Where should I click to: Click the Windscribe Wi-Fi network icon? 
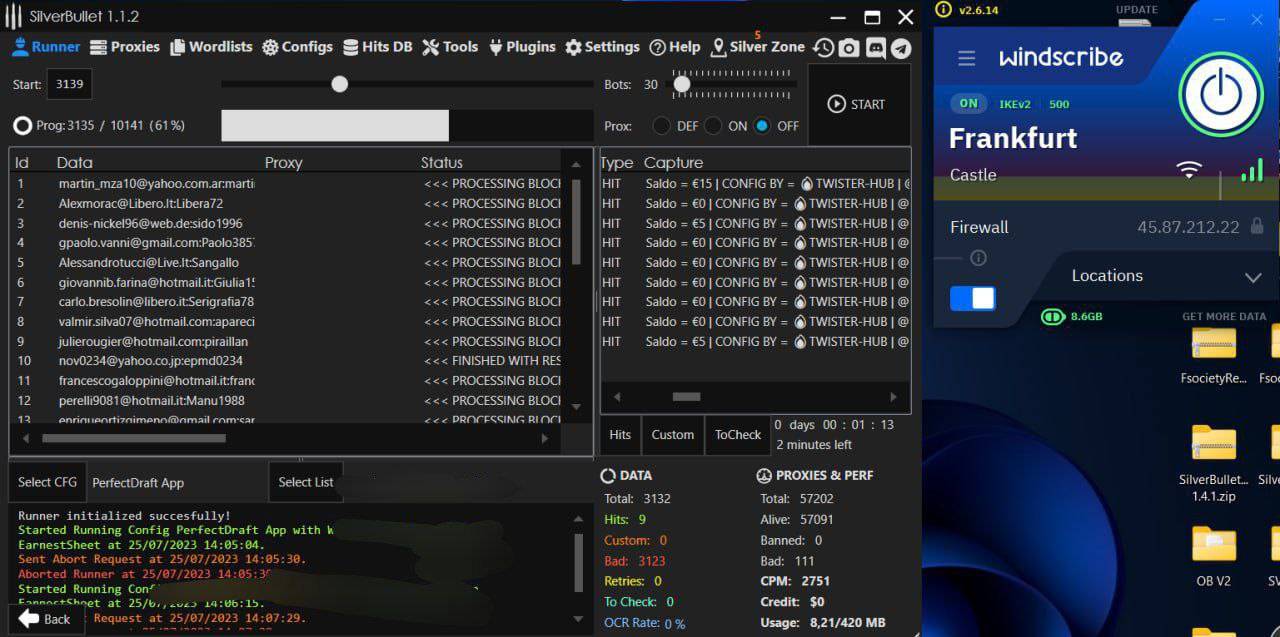click(x=1188, y=170)
